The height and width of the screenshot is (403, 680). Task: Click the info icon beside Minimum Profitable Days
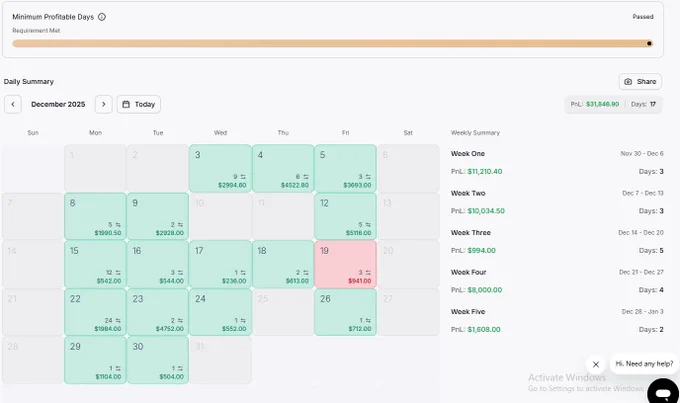tap(102, 17)
